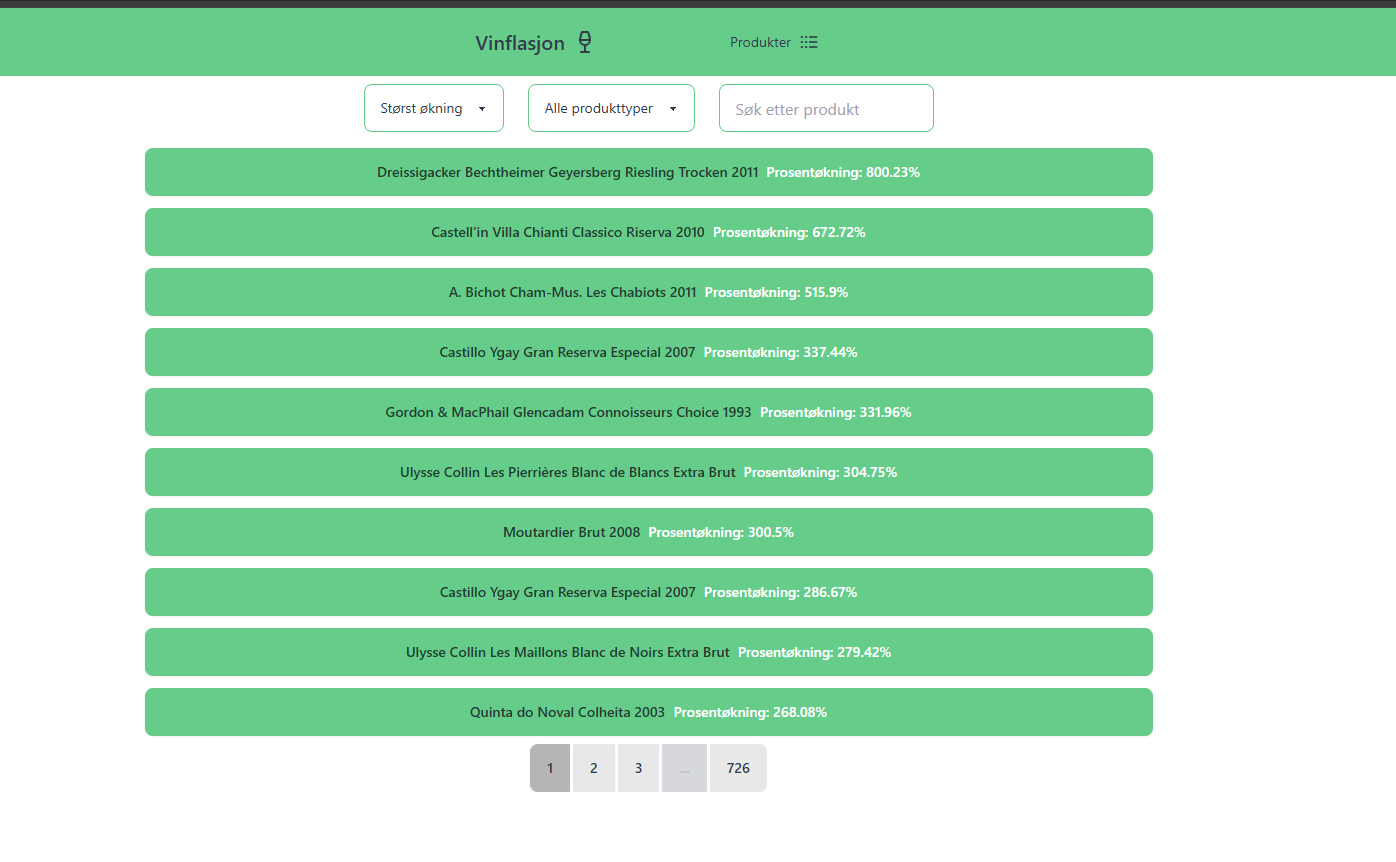The image size is (1396, 862).
Task: Select Castell'in Villa Chianti Classico Riserva 2010
Action: [x=648, y=232]
